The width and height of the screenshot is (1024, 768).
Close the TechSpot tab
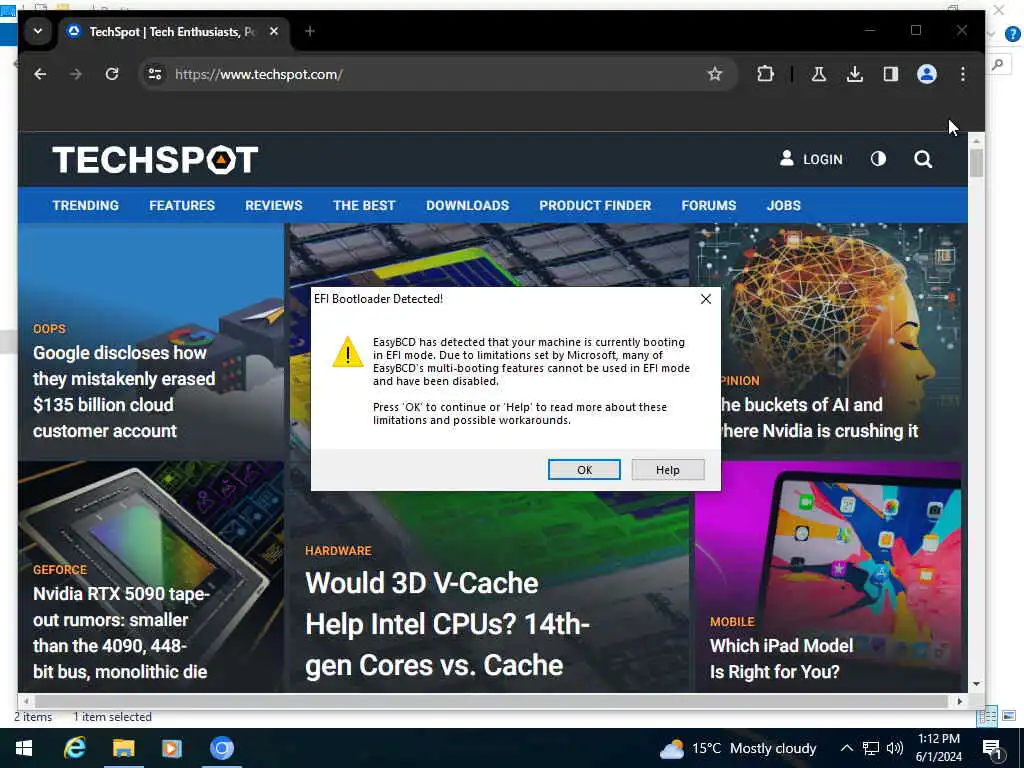point(274,31)
